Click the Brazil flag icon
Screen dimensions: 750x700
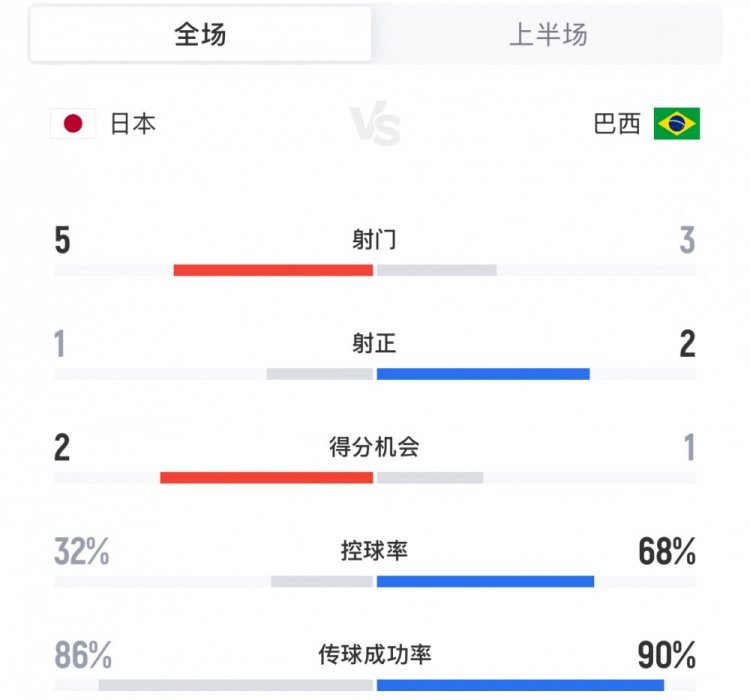[677, 124]
